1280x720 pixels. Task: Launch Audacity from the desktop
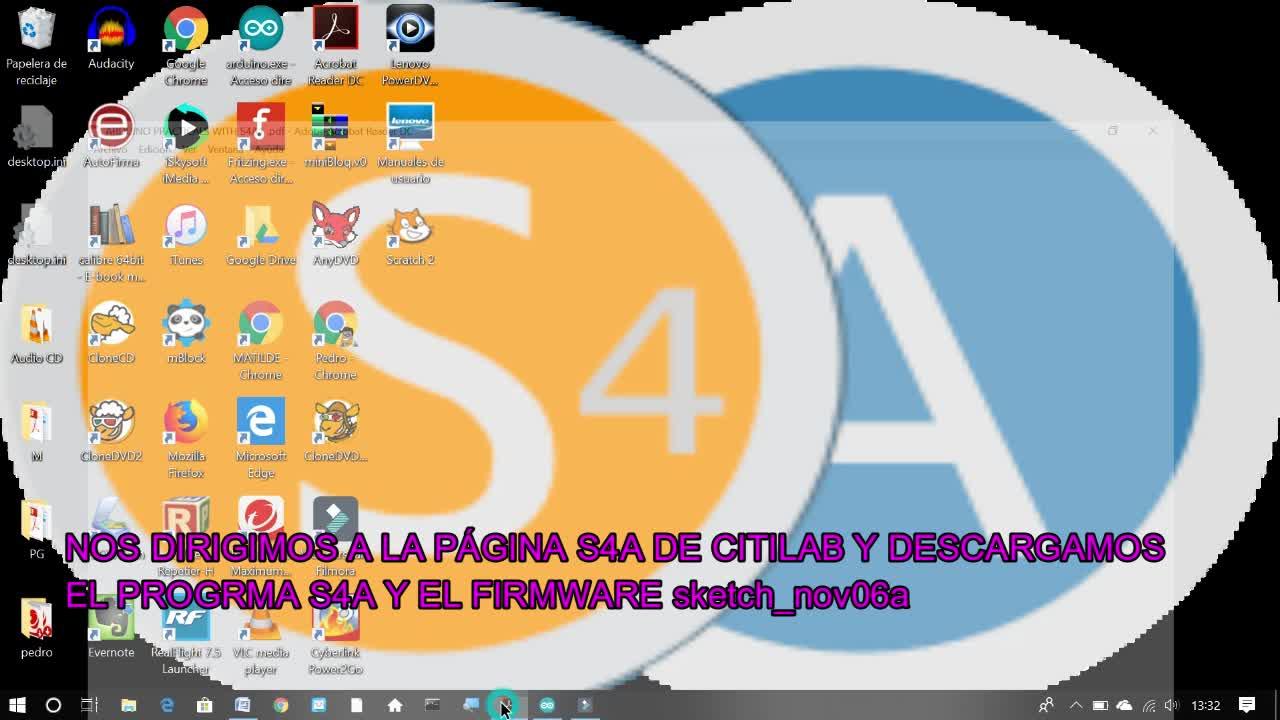[111, 38]
